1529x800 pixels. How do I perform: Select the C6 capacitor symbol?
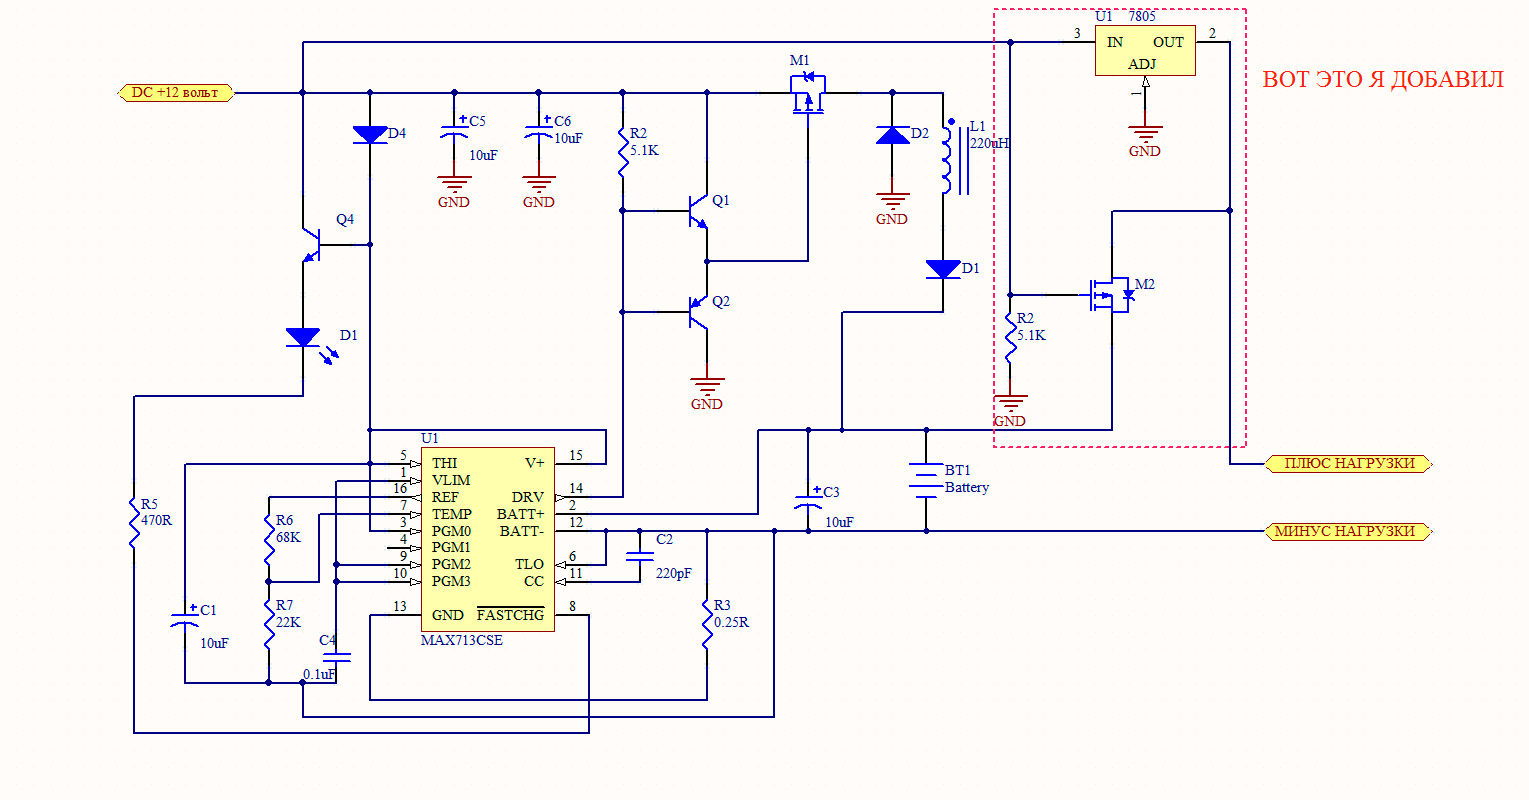coord(539,132)
